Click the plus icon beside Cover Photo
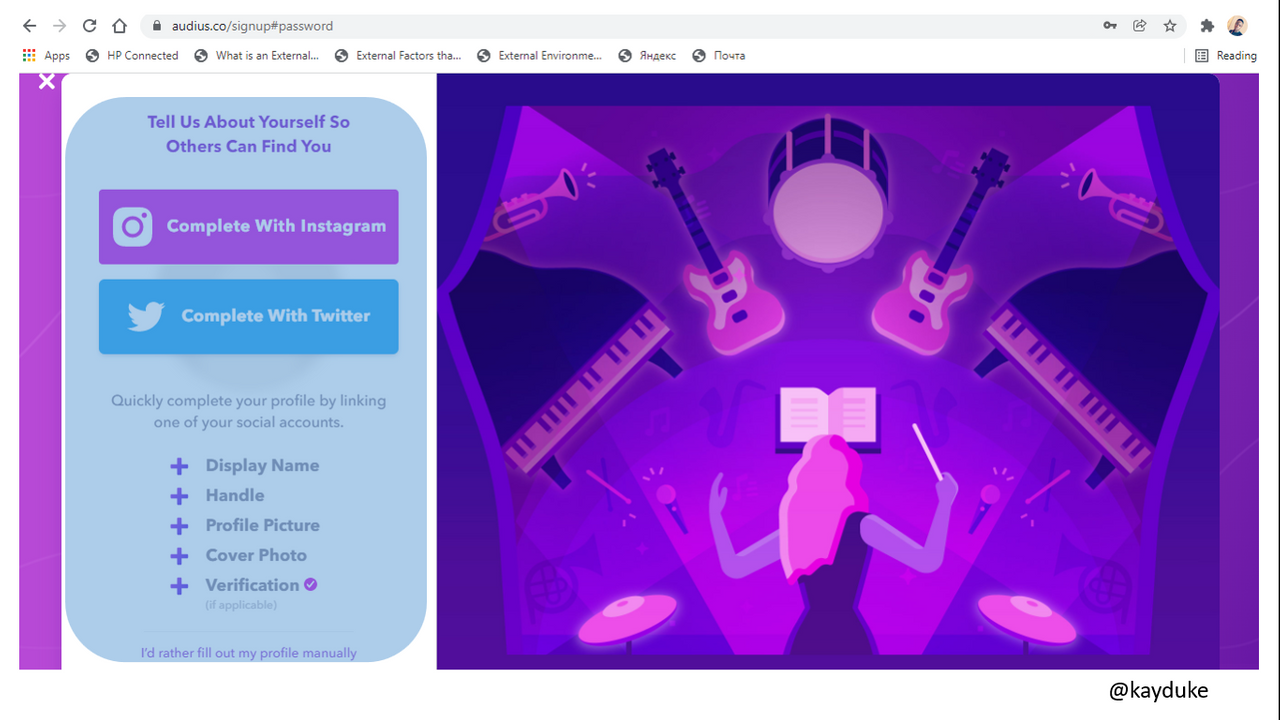Screen dimensions: 1280x720 [x=179, y=556]
